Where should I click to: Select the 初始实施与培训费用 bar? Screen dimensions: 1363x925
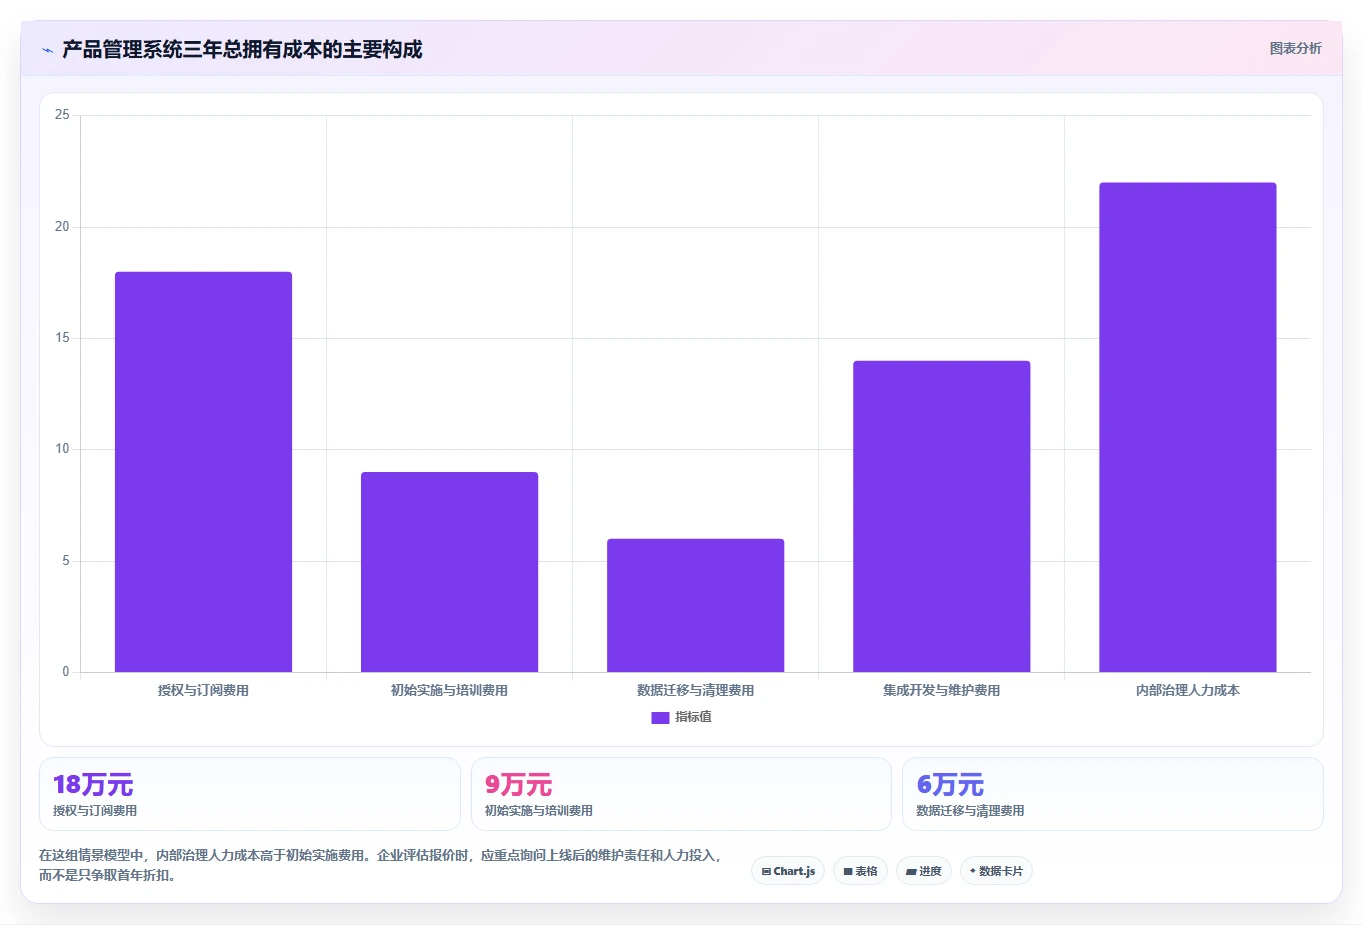coord(449,572)
